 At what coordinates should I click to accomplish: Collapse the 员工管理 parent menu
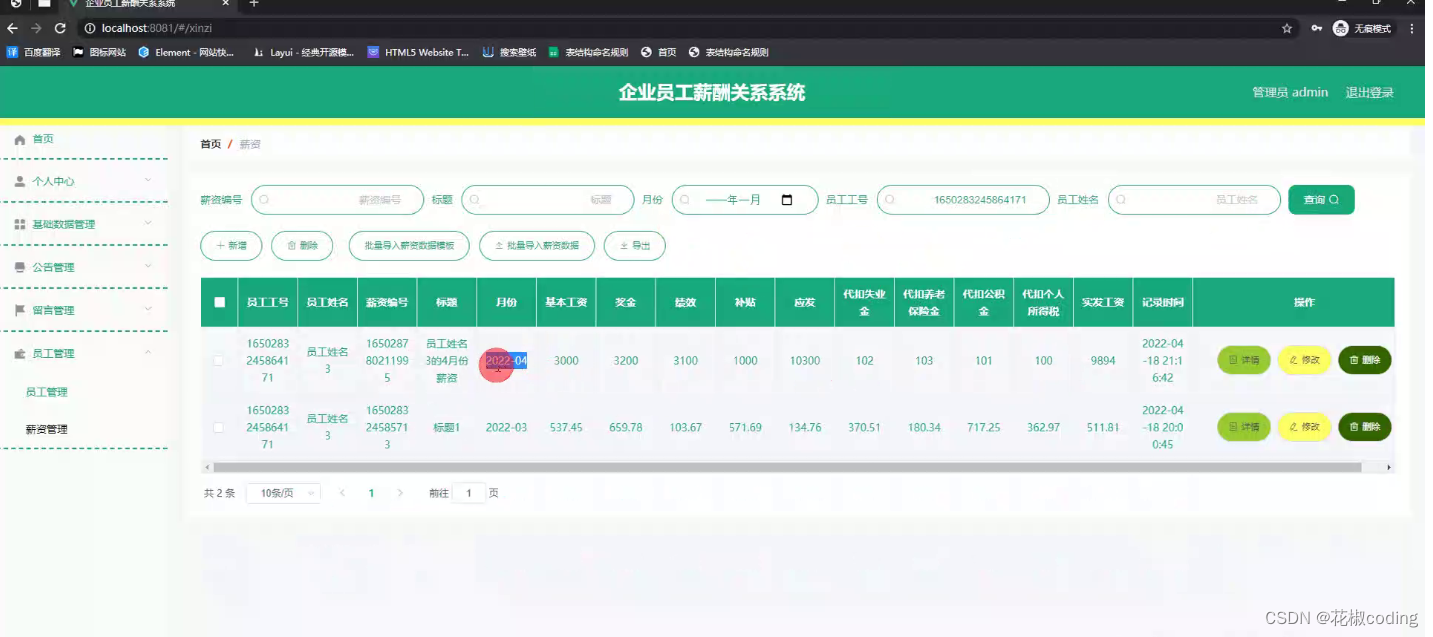[x=84, y=353]
